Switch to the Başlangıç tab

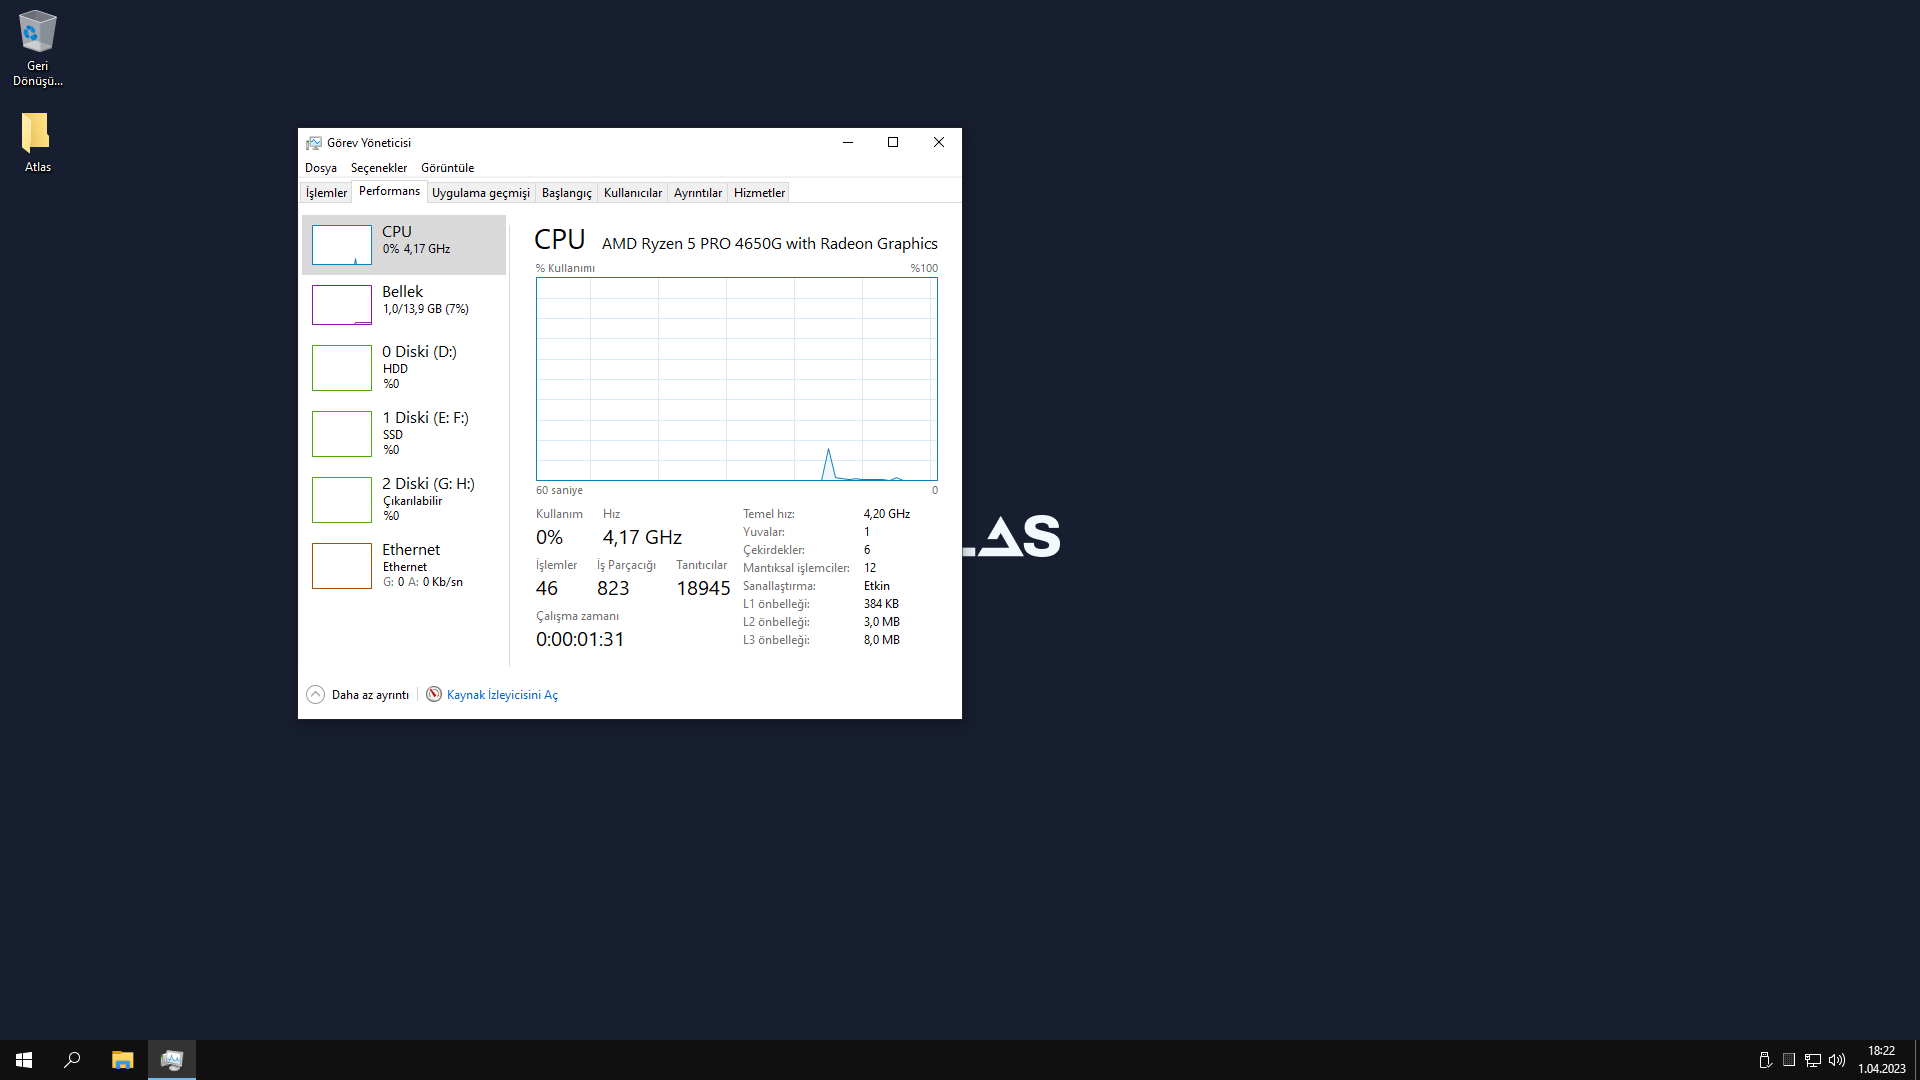(x=566, y=193)
